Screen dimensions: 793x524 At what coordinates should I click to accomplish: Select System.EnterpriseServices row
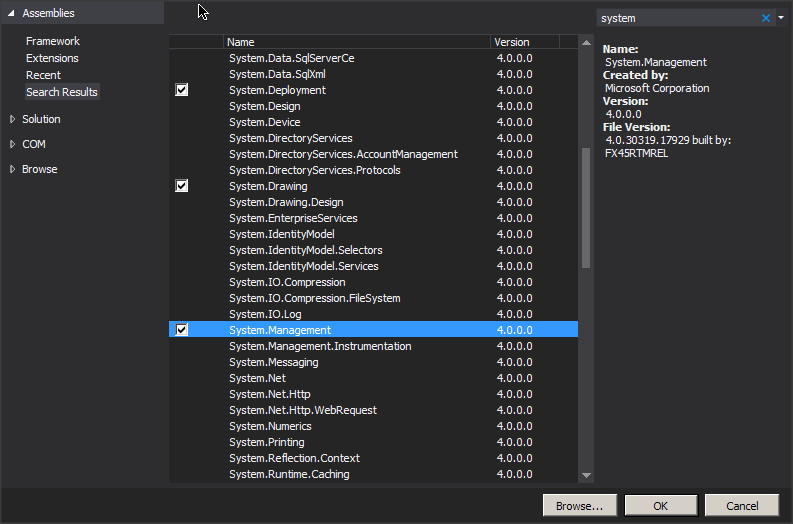pyautogui.click(x=373, y=218)
